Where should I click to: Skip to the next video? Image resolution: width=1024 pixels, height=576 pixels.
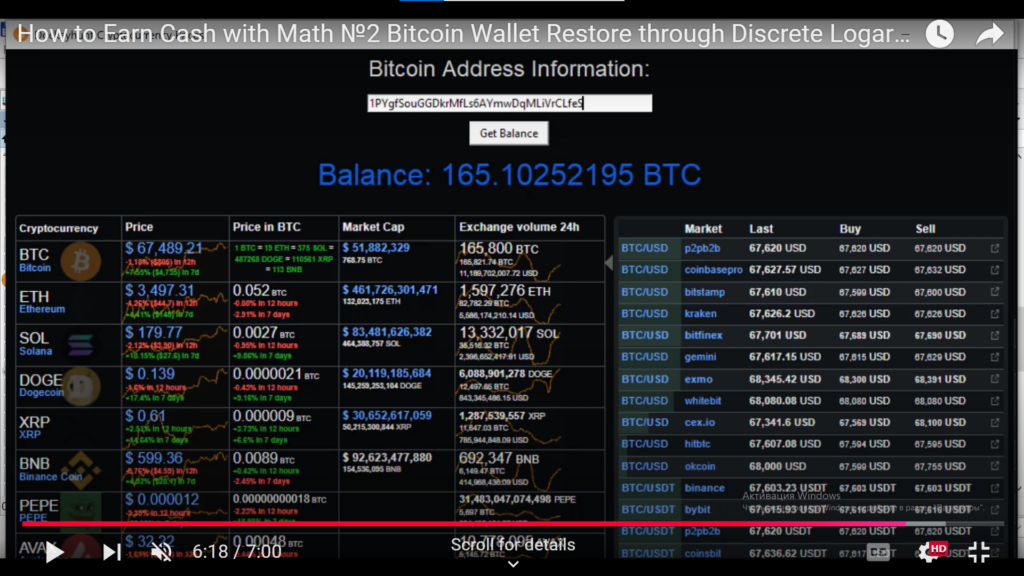point(112,551)
